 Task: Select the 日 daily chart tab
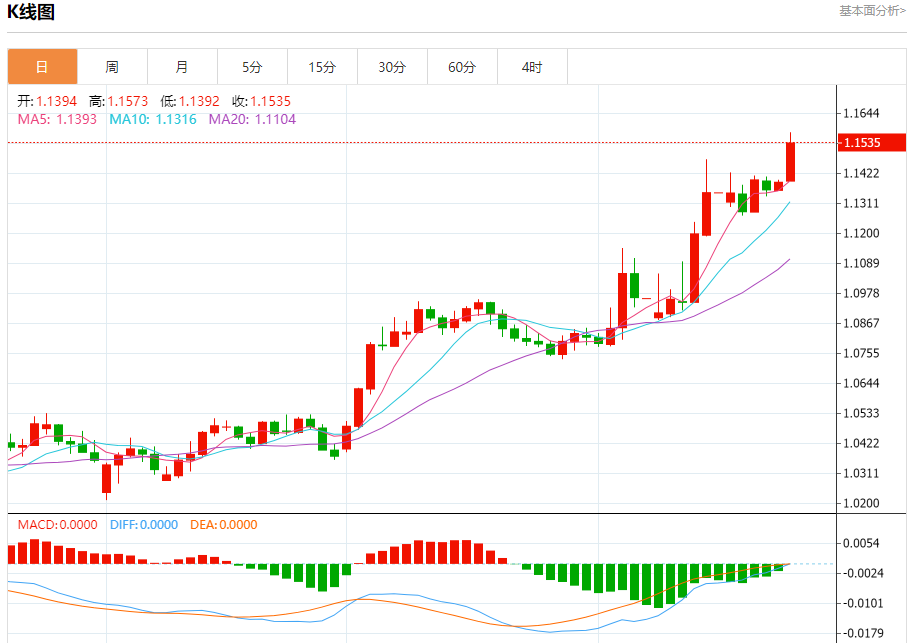point(43,67)
